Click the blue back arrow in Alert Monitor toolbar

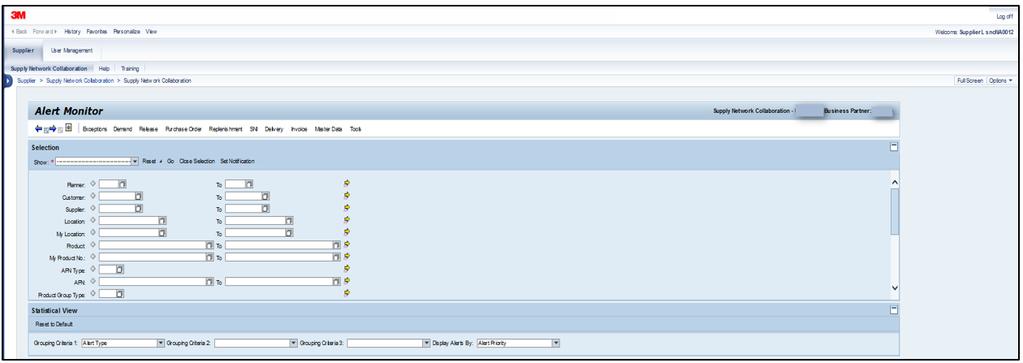tap(38, 129)
